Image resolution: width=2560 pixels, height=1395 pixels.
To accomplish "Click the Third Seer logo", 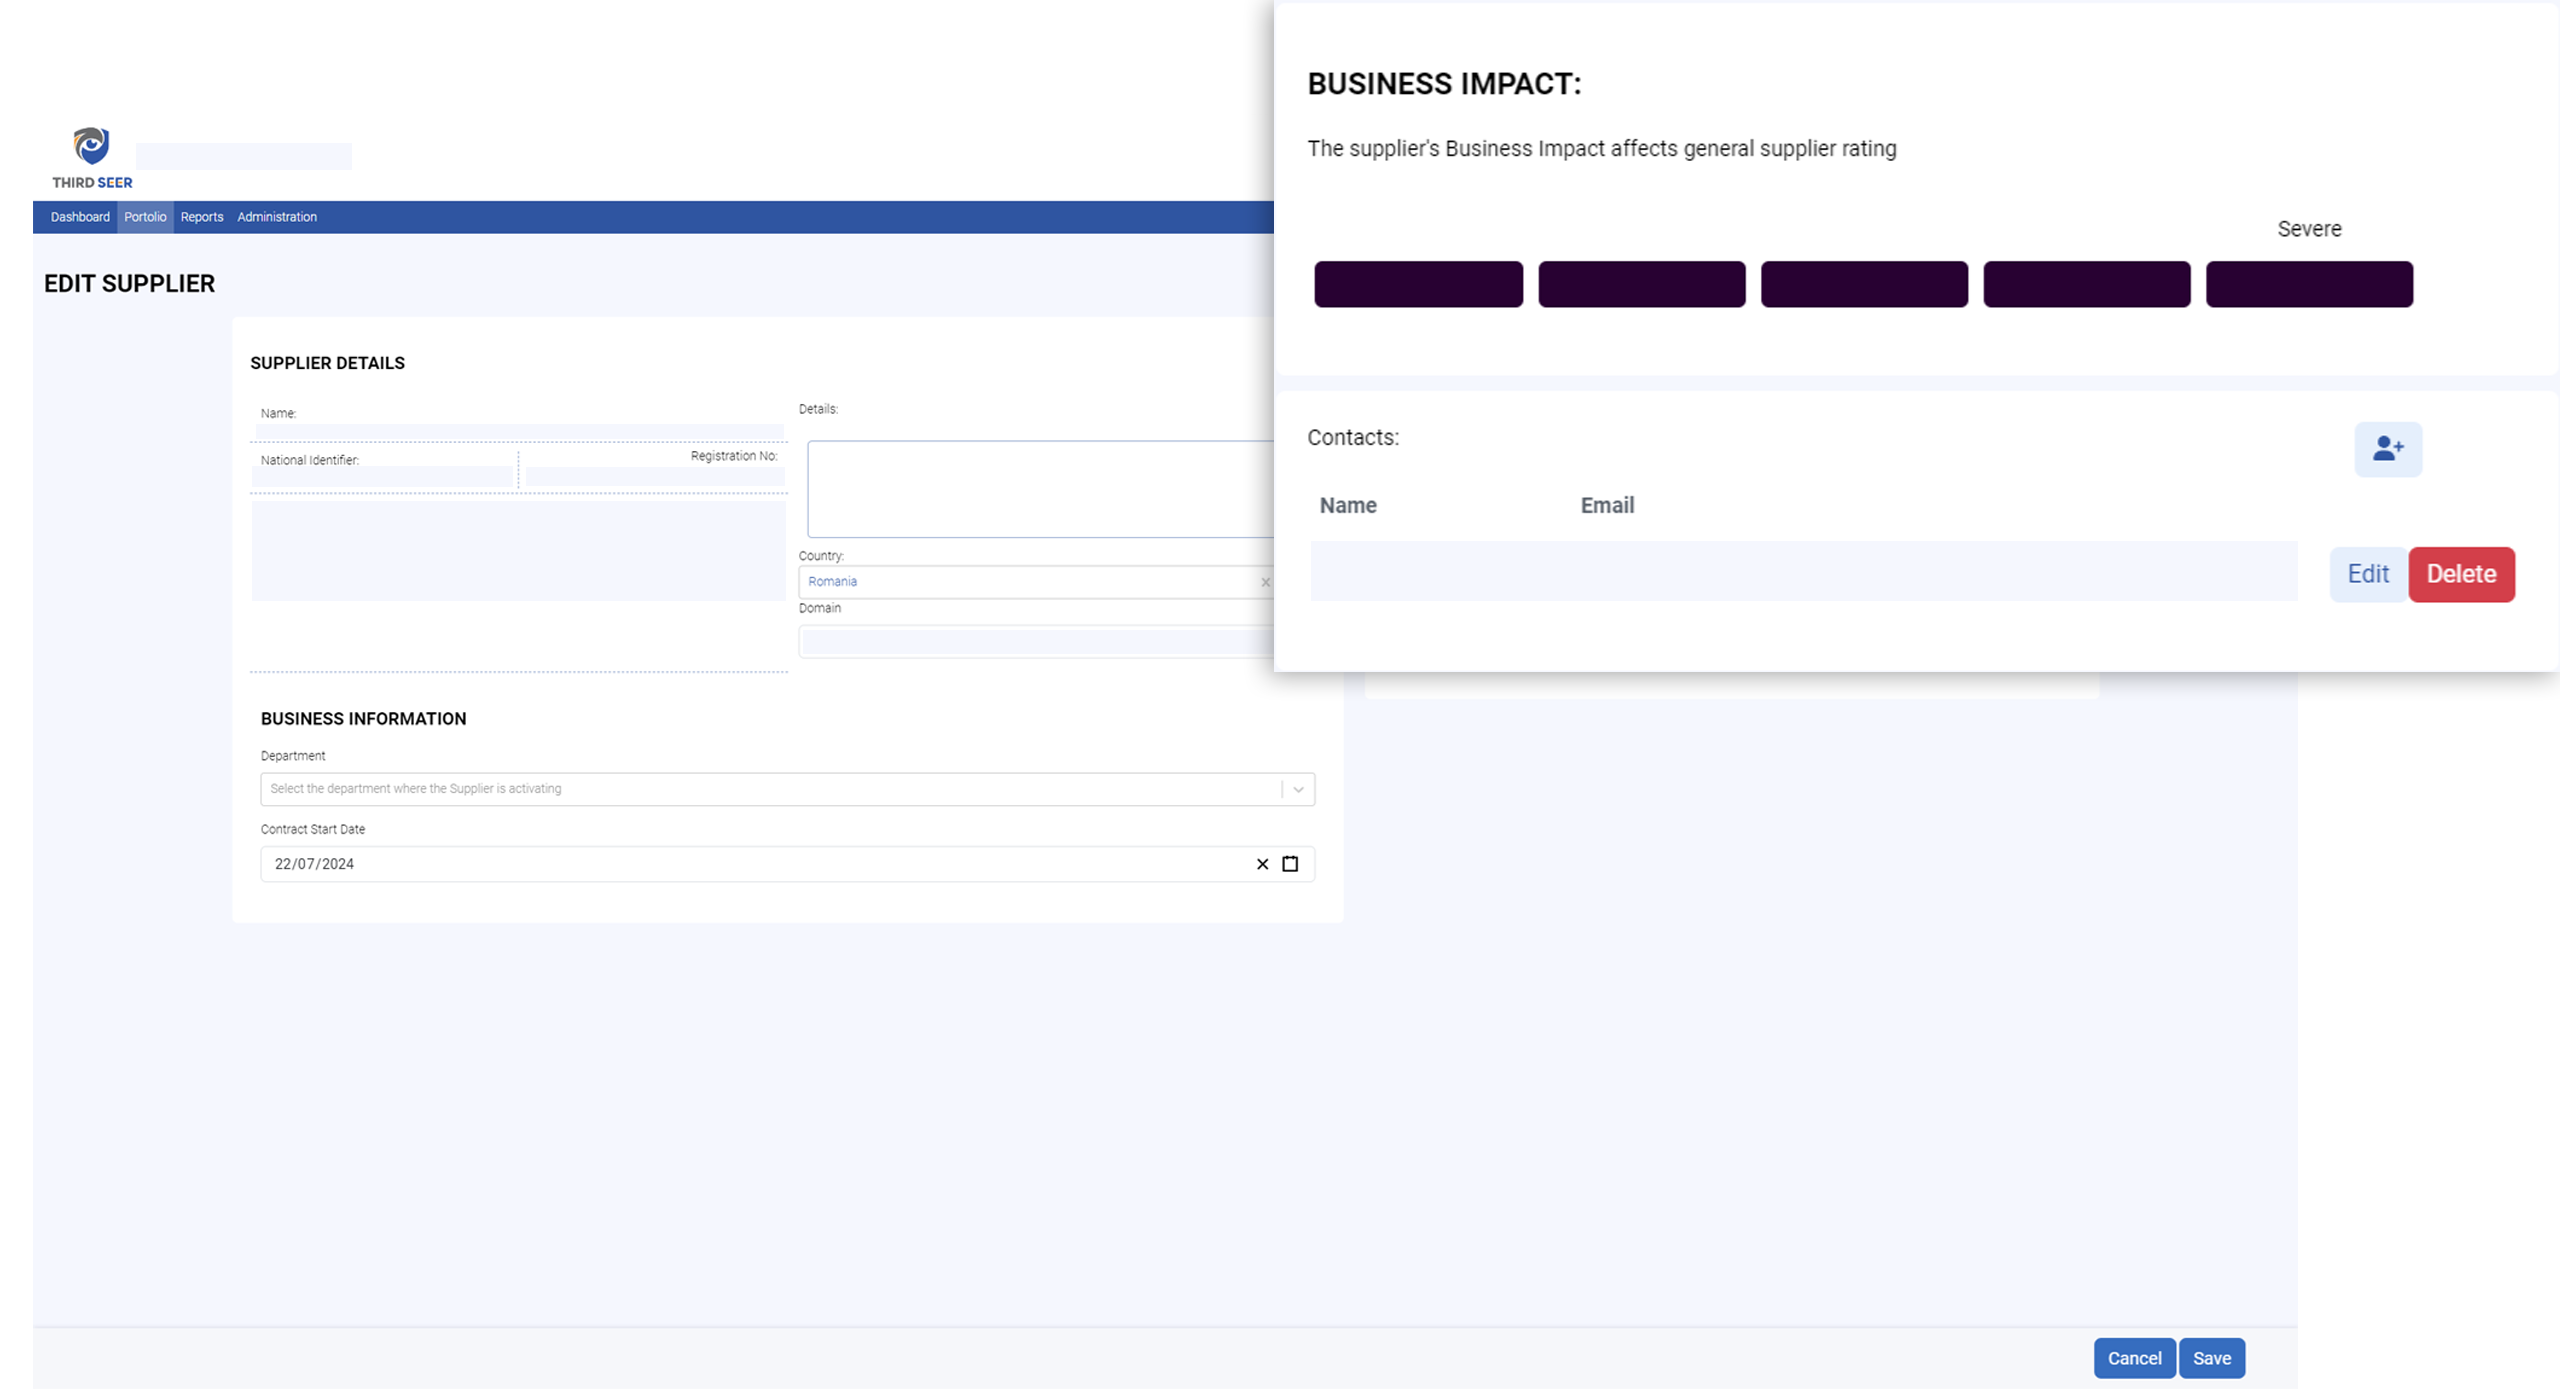I will click(x=92, y=157).
